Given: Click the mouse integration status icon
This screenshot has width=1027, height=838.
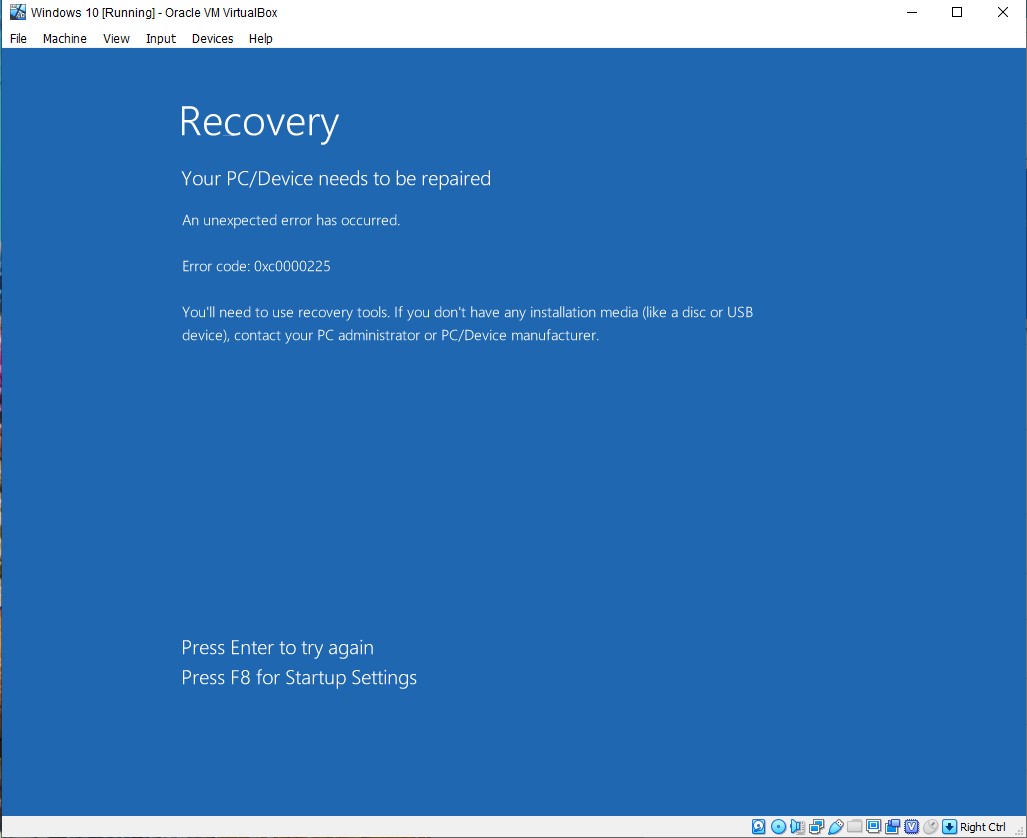Looking at the screenshot, I should (930, 827).
